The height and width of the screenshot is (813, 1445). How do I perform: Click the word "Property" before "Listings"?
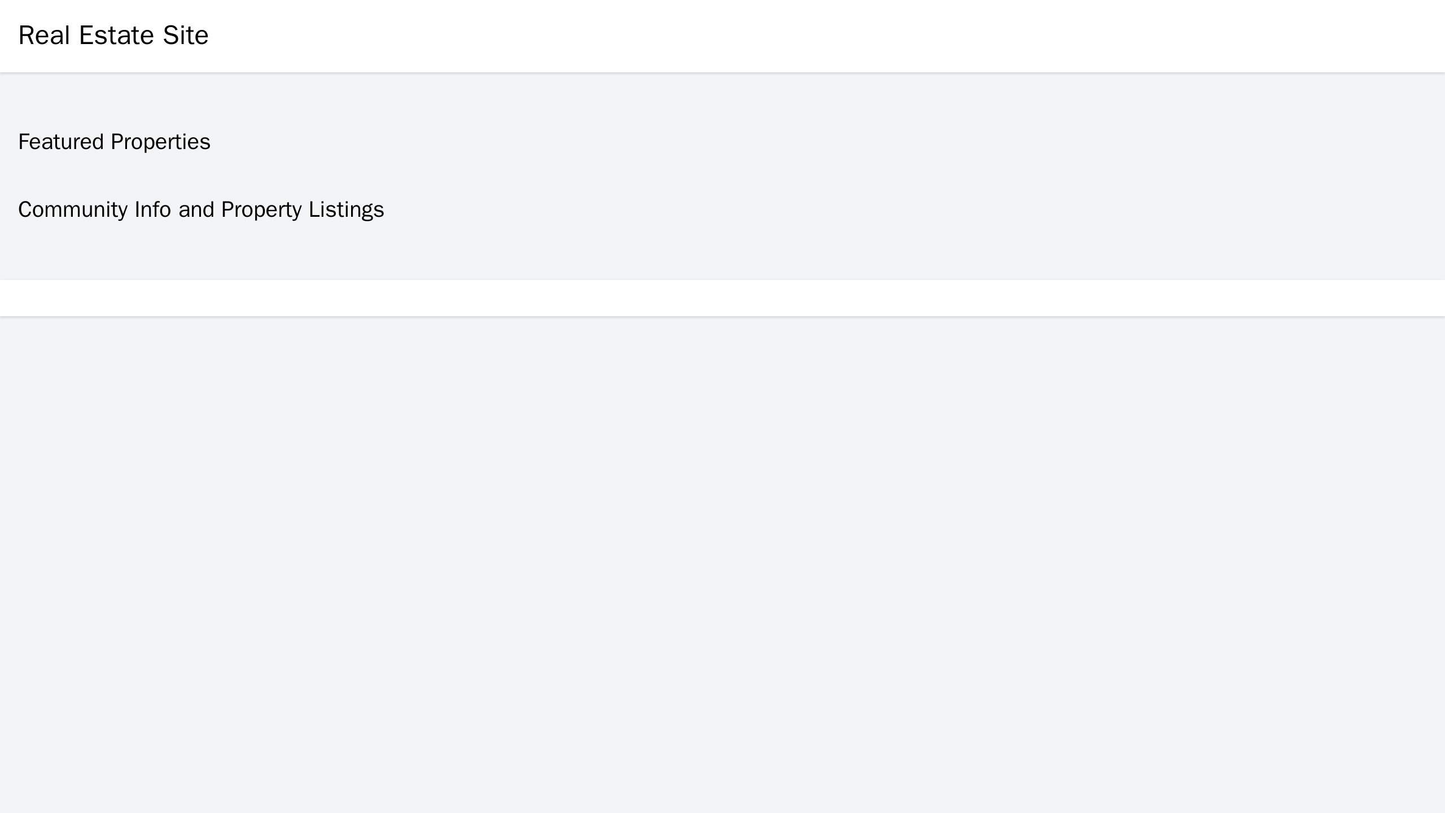[x=261, y=210]
